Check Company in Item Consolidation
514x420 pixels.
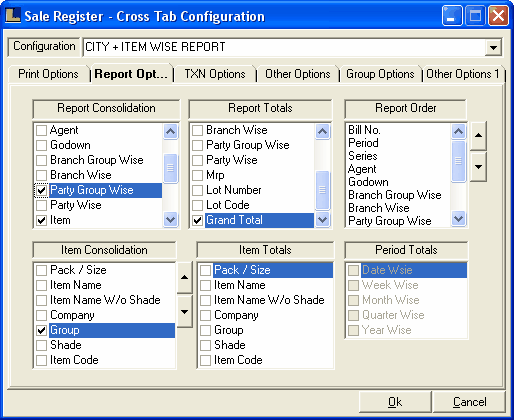[41, 315]
